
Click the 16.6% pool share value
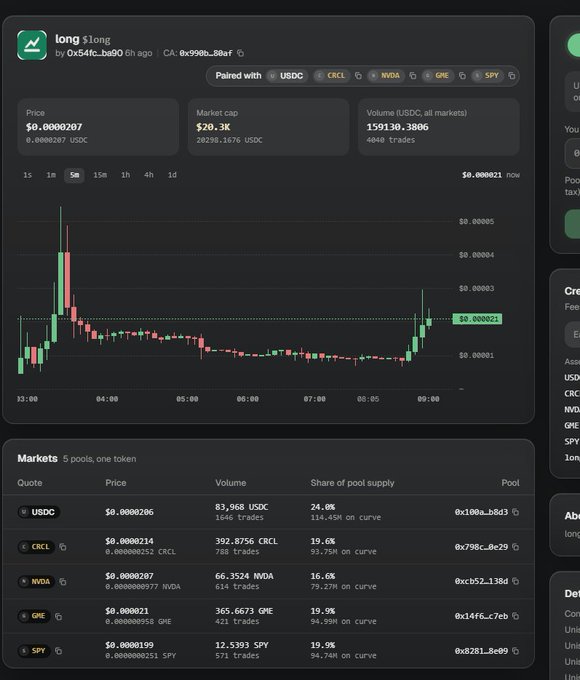click(x=323, y=576)
